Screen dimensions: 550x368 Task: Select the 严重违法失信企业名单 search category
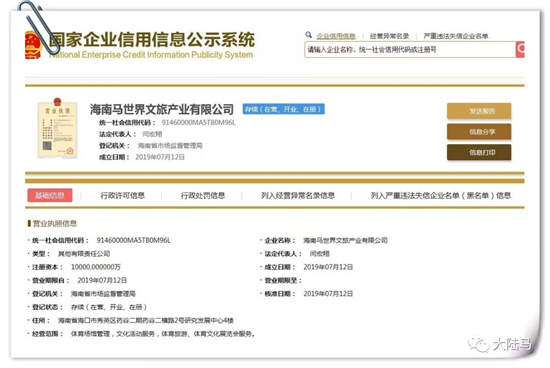click(456, 36)
